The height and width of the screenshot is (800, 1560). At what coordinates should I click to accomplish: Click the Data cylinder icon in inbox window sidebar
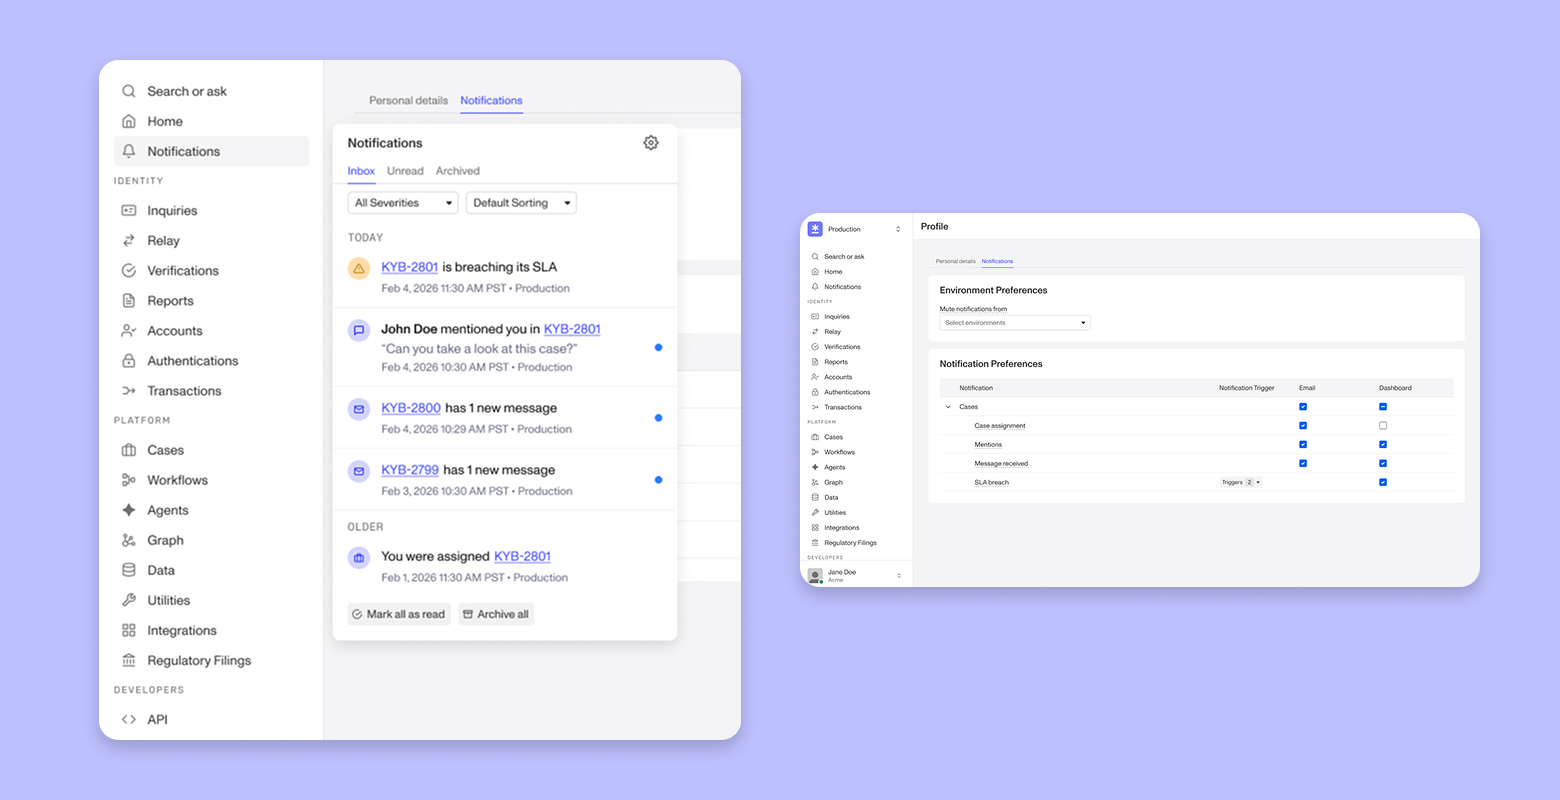[x=129, y=570]
